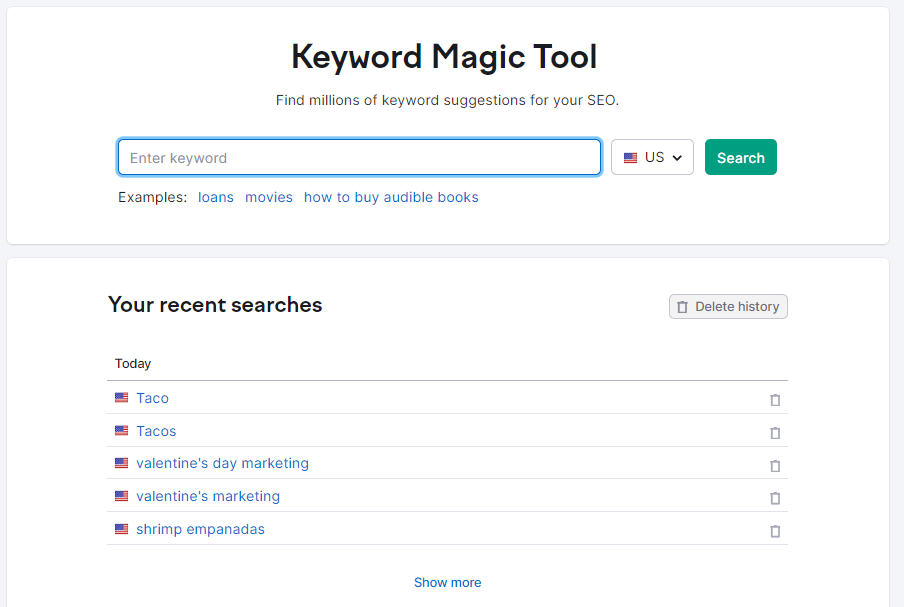904x607 pixels.
Task: Remove "Tacos" from search history
Action: click(x=775, y=432)
